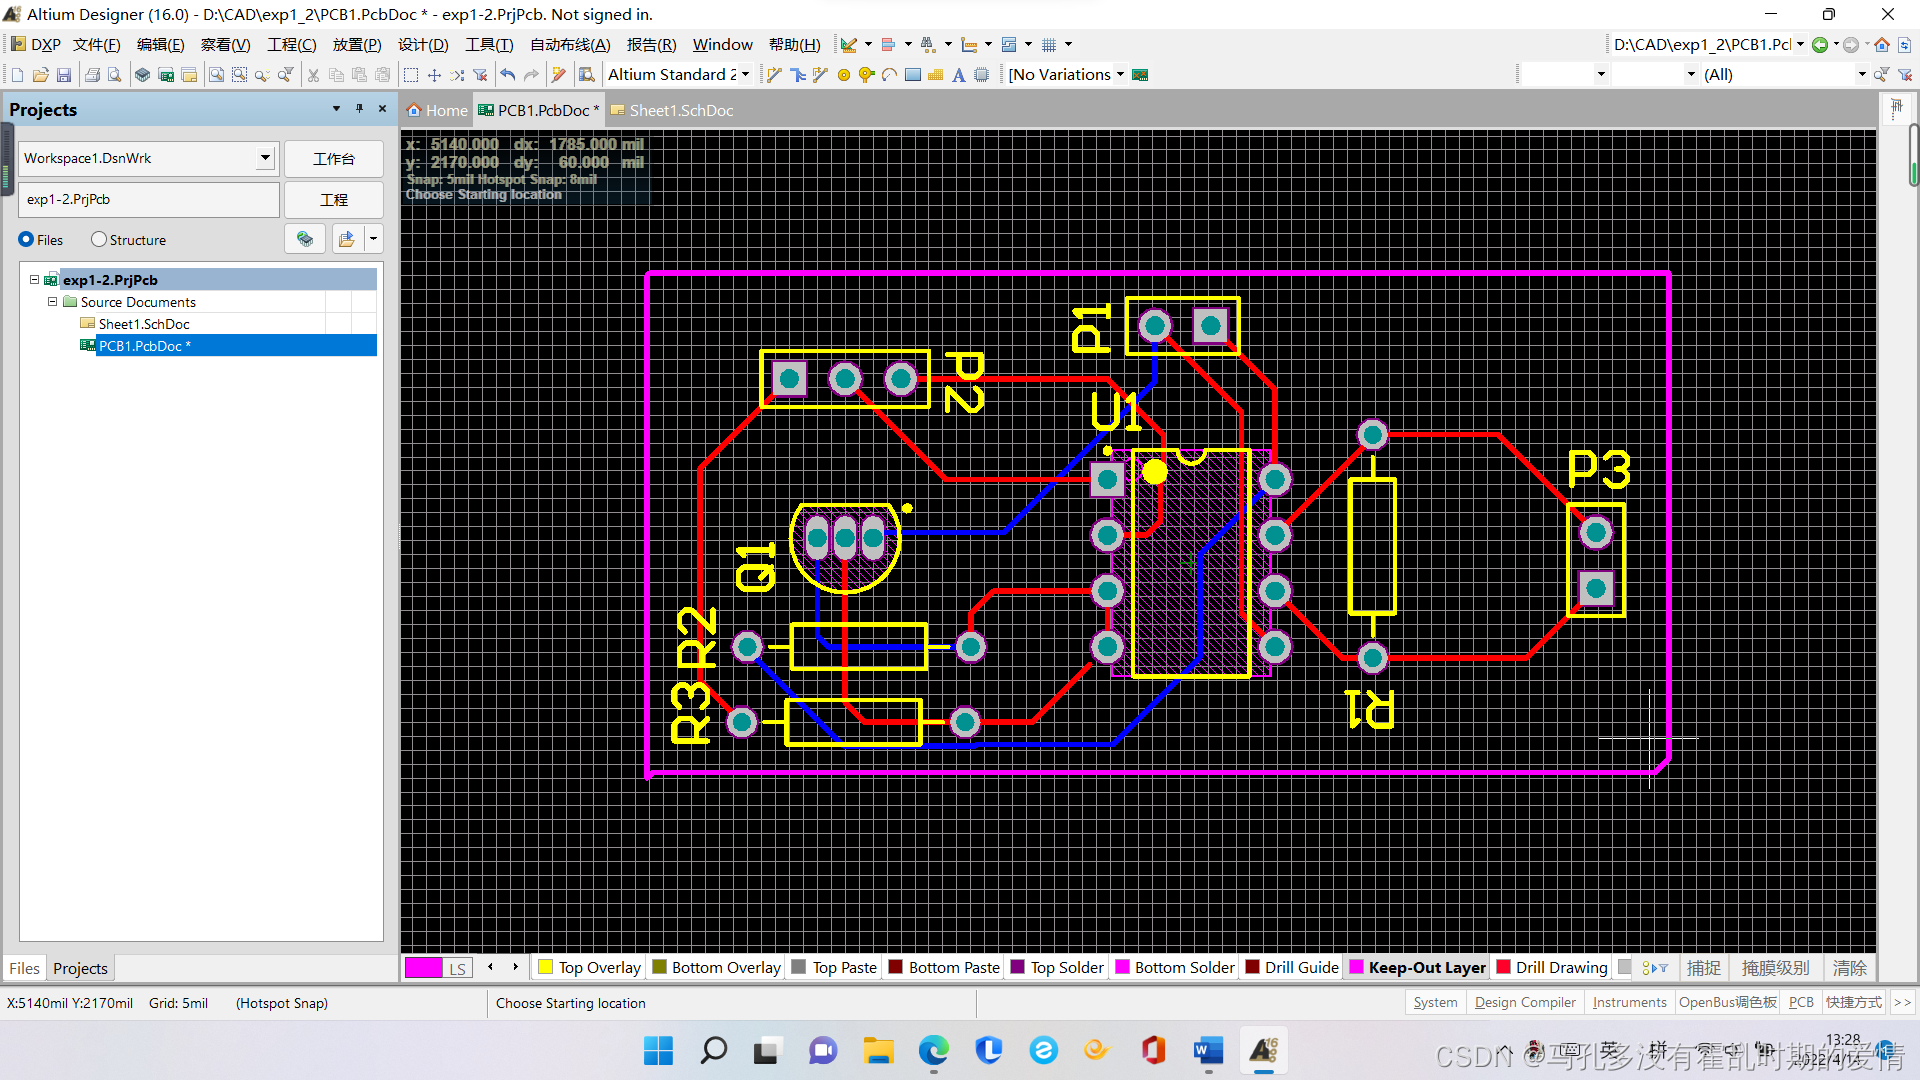Open Microsoft Edge from the taskbar
This screenshot has width=1920, height=1080.
[933, 1051]
